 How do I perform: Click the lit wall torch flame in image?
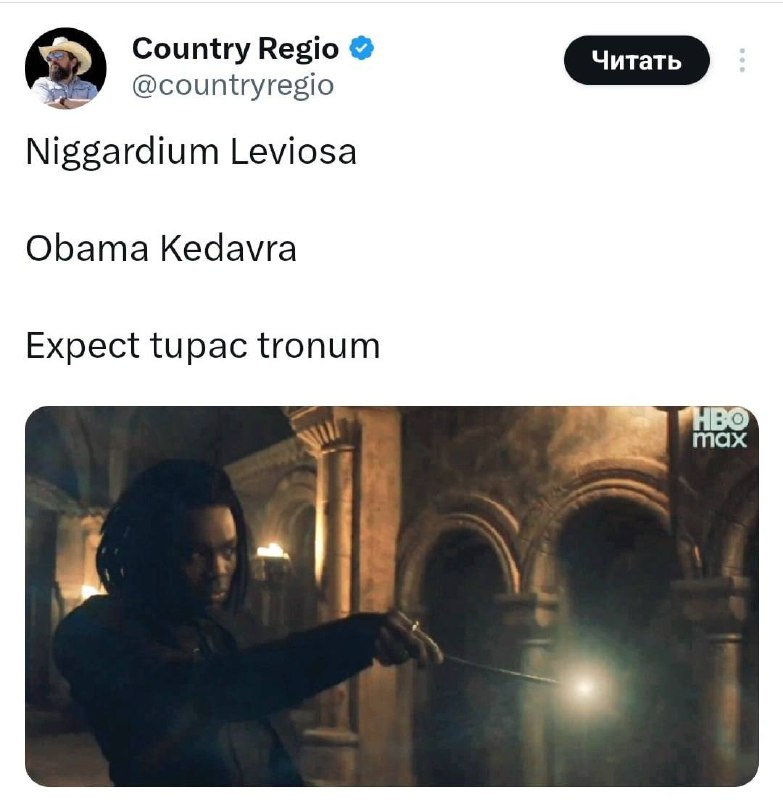[271, 551]
